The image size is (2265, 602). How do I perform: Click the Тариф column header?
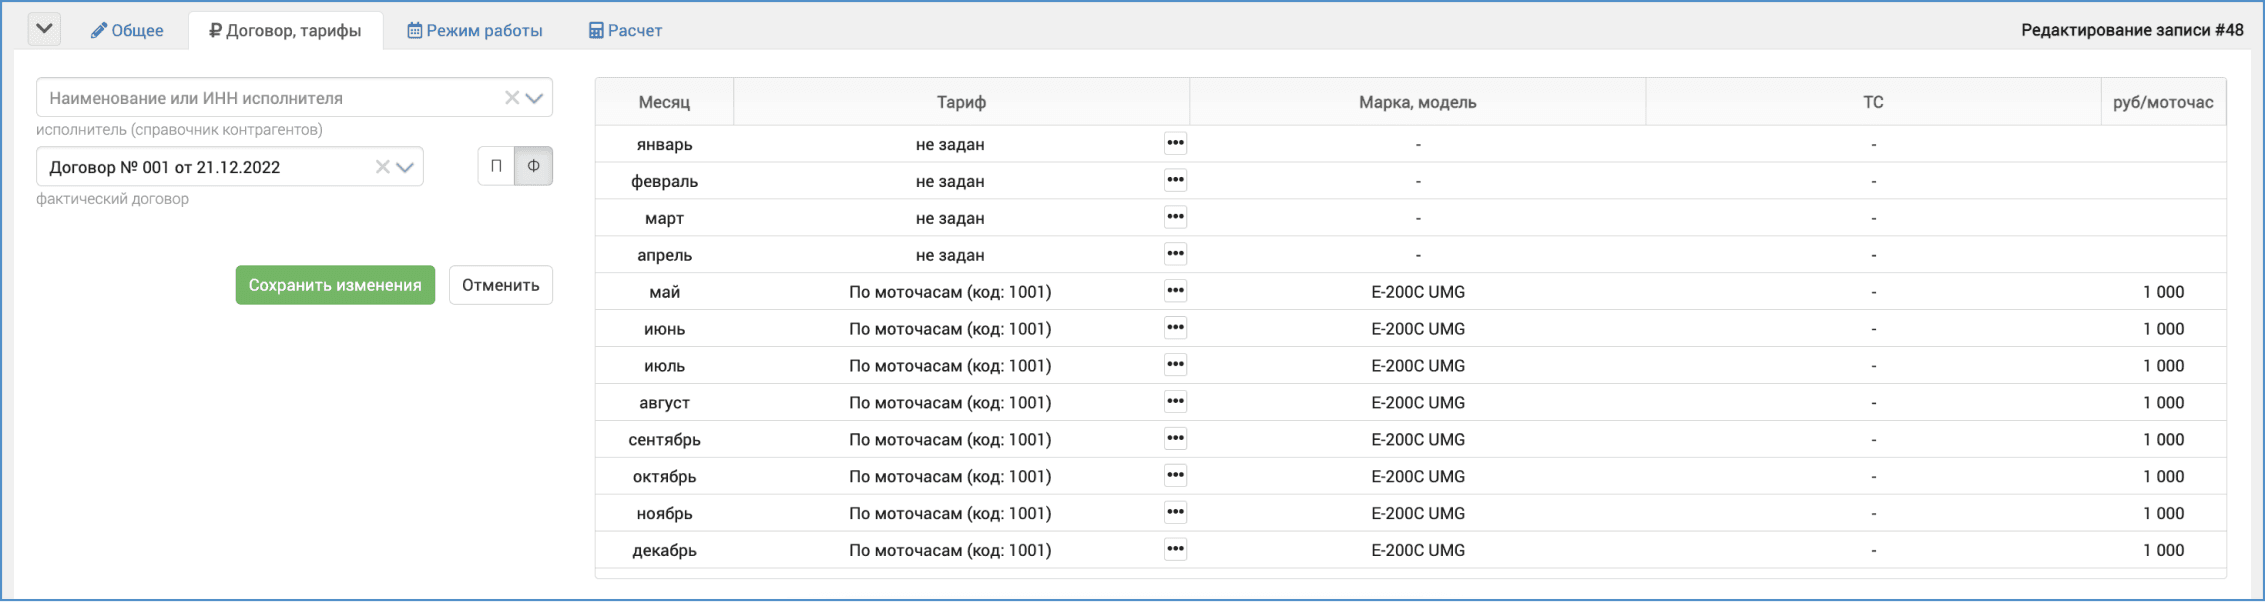coord(961,102)
